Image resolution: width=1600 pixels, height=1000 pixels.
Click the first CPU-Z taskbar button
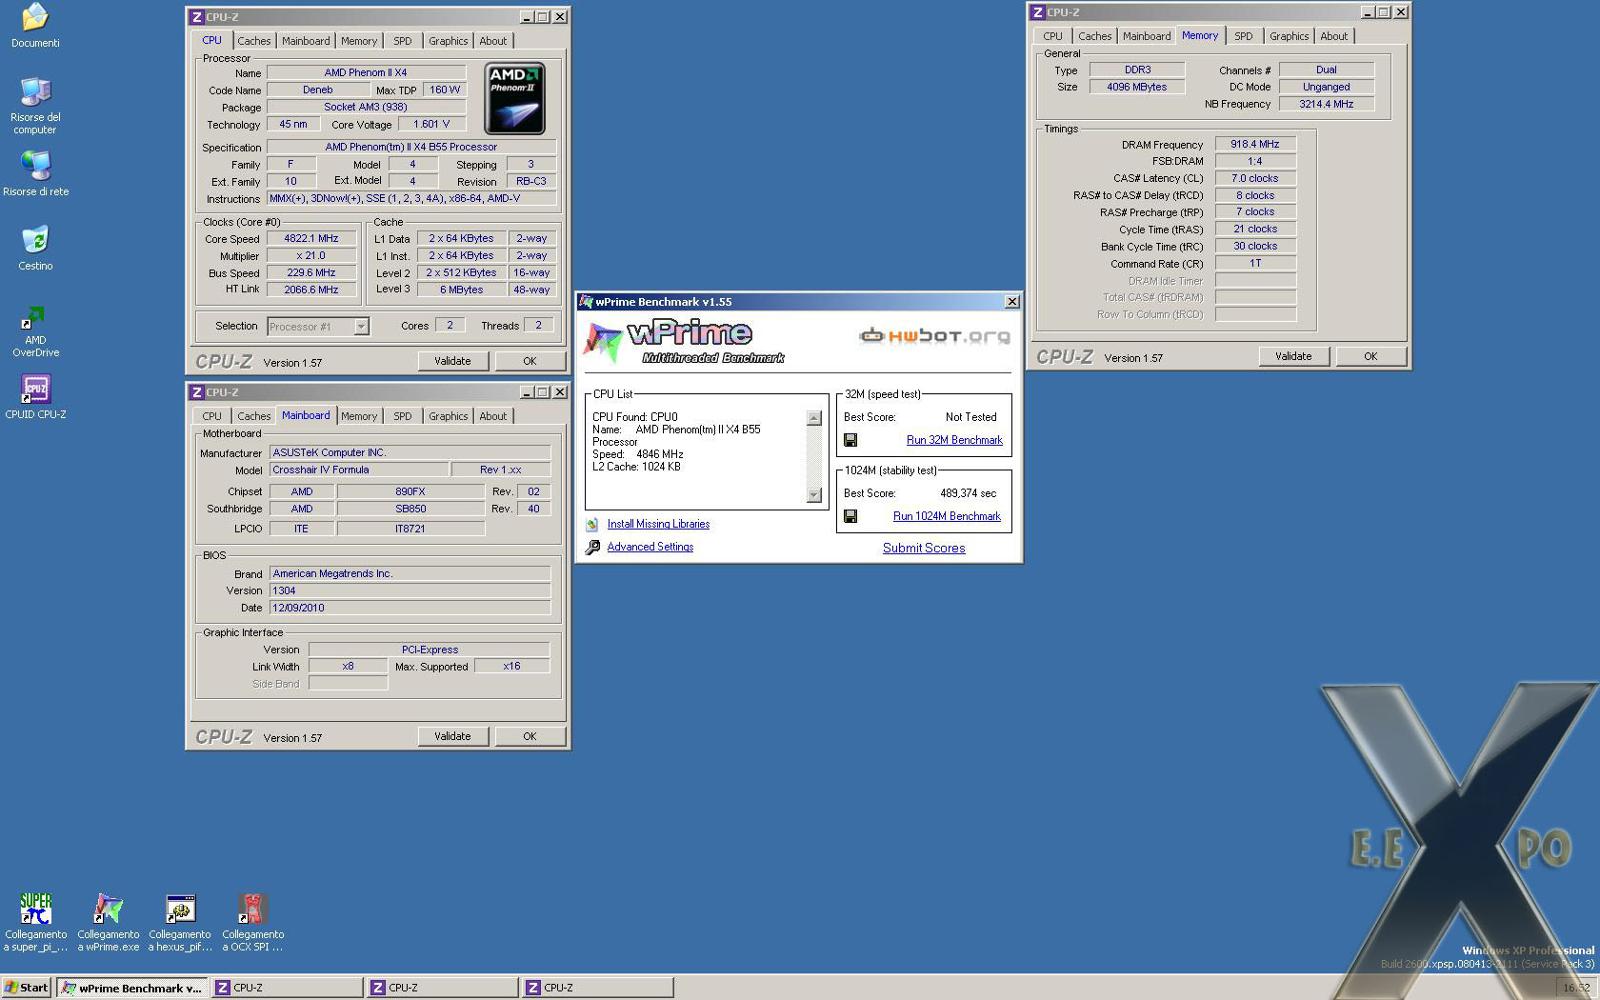tap(287, 988)
